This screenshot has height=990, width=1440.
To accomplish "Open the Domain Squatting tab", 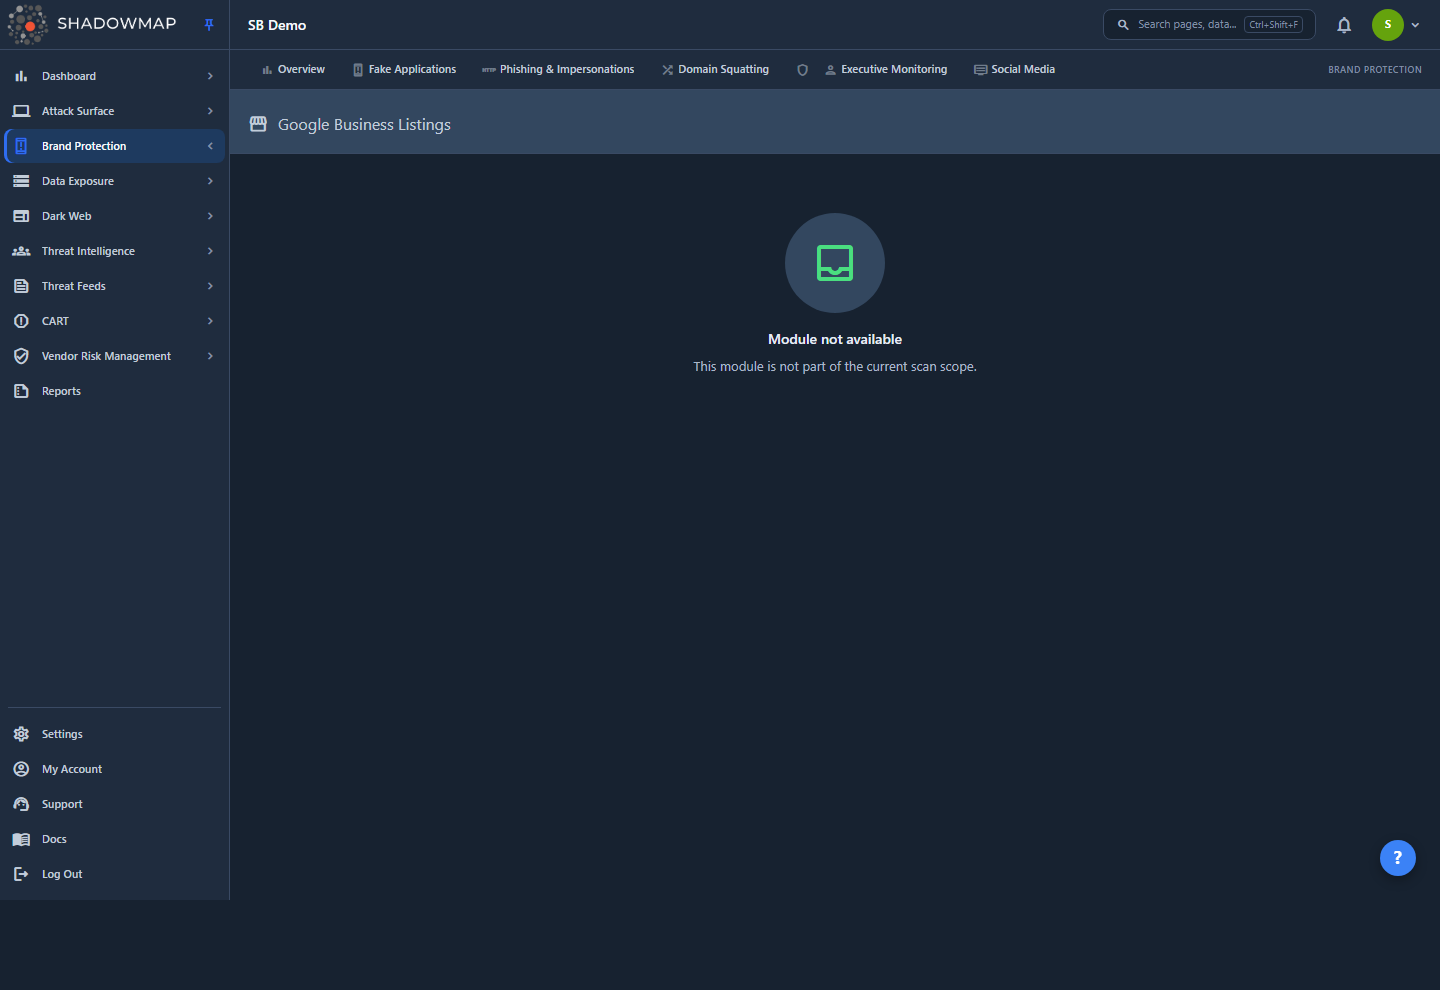I will click(x=715, y=70).
